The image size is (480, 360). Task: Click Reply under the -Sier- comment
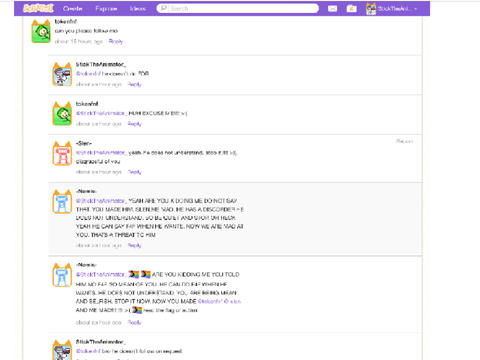pyautogui.click(x=134, y=172)
